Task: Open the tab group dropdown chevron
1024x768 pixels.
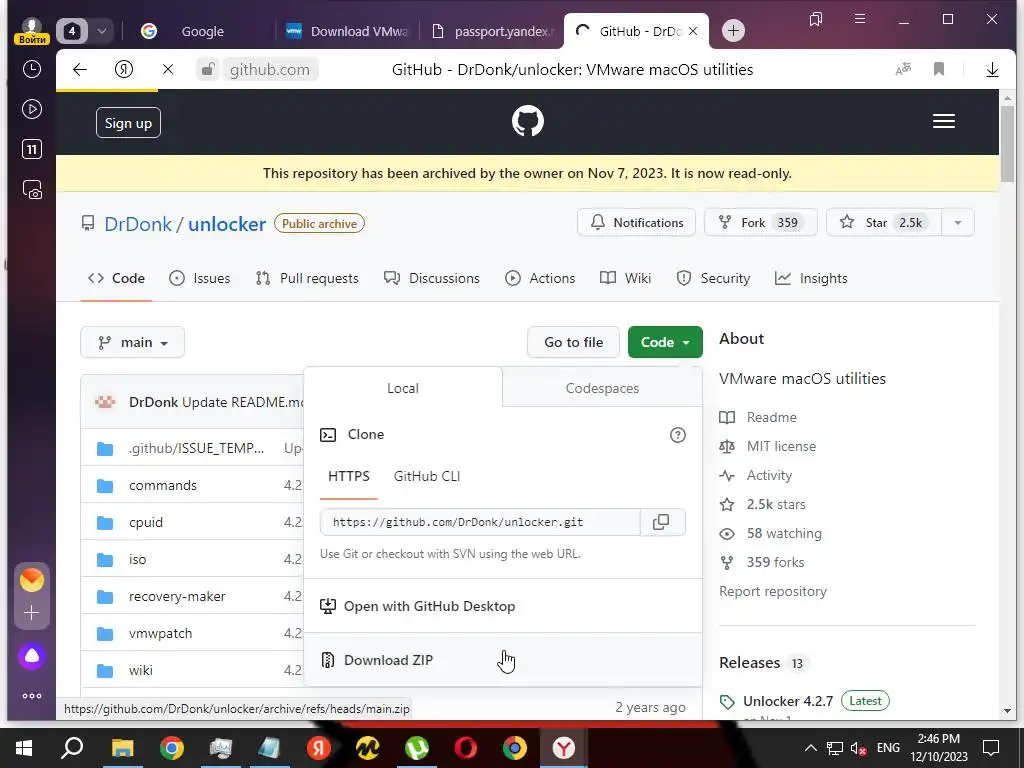Action: (102, 31)
